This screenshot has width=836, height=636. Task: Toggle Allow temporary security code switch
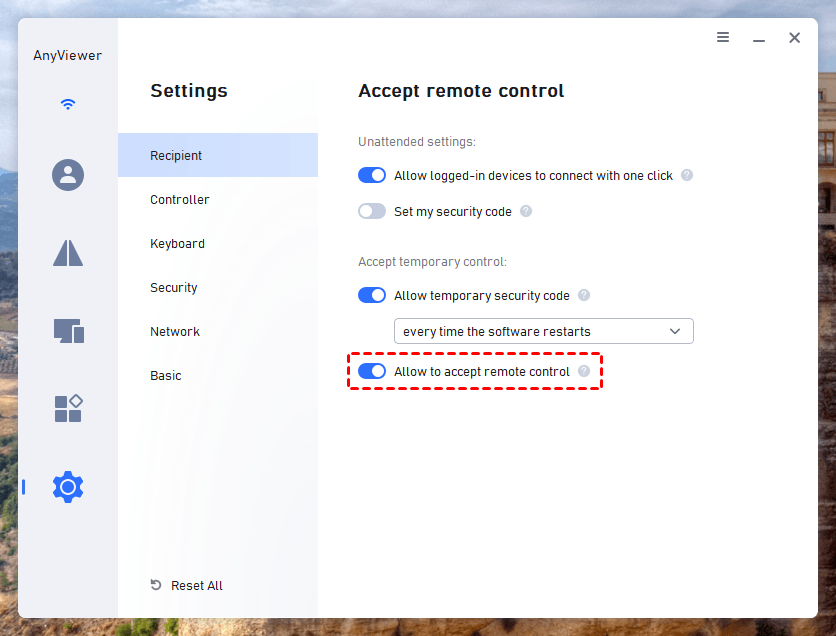tap(372, 295)
